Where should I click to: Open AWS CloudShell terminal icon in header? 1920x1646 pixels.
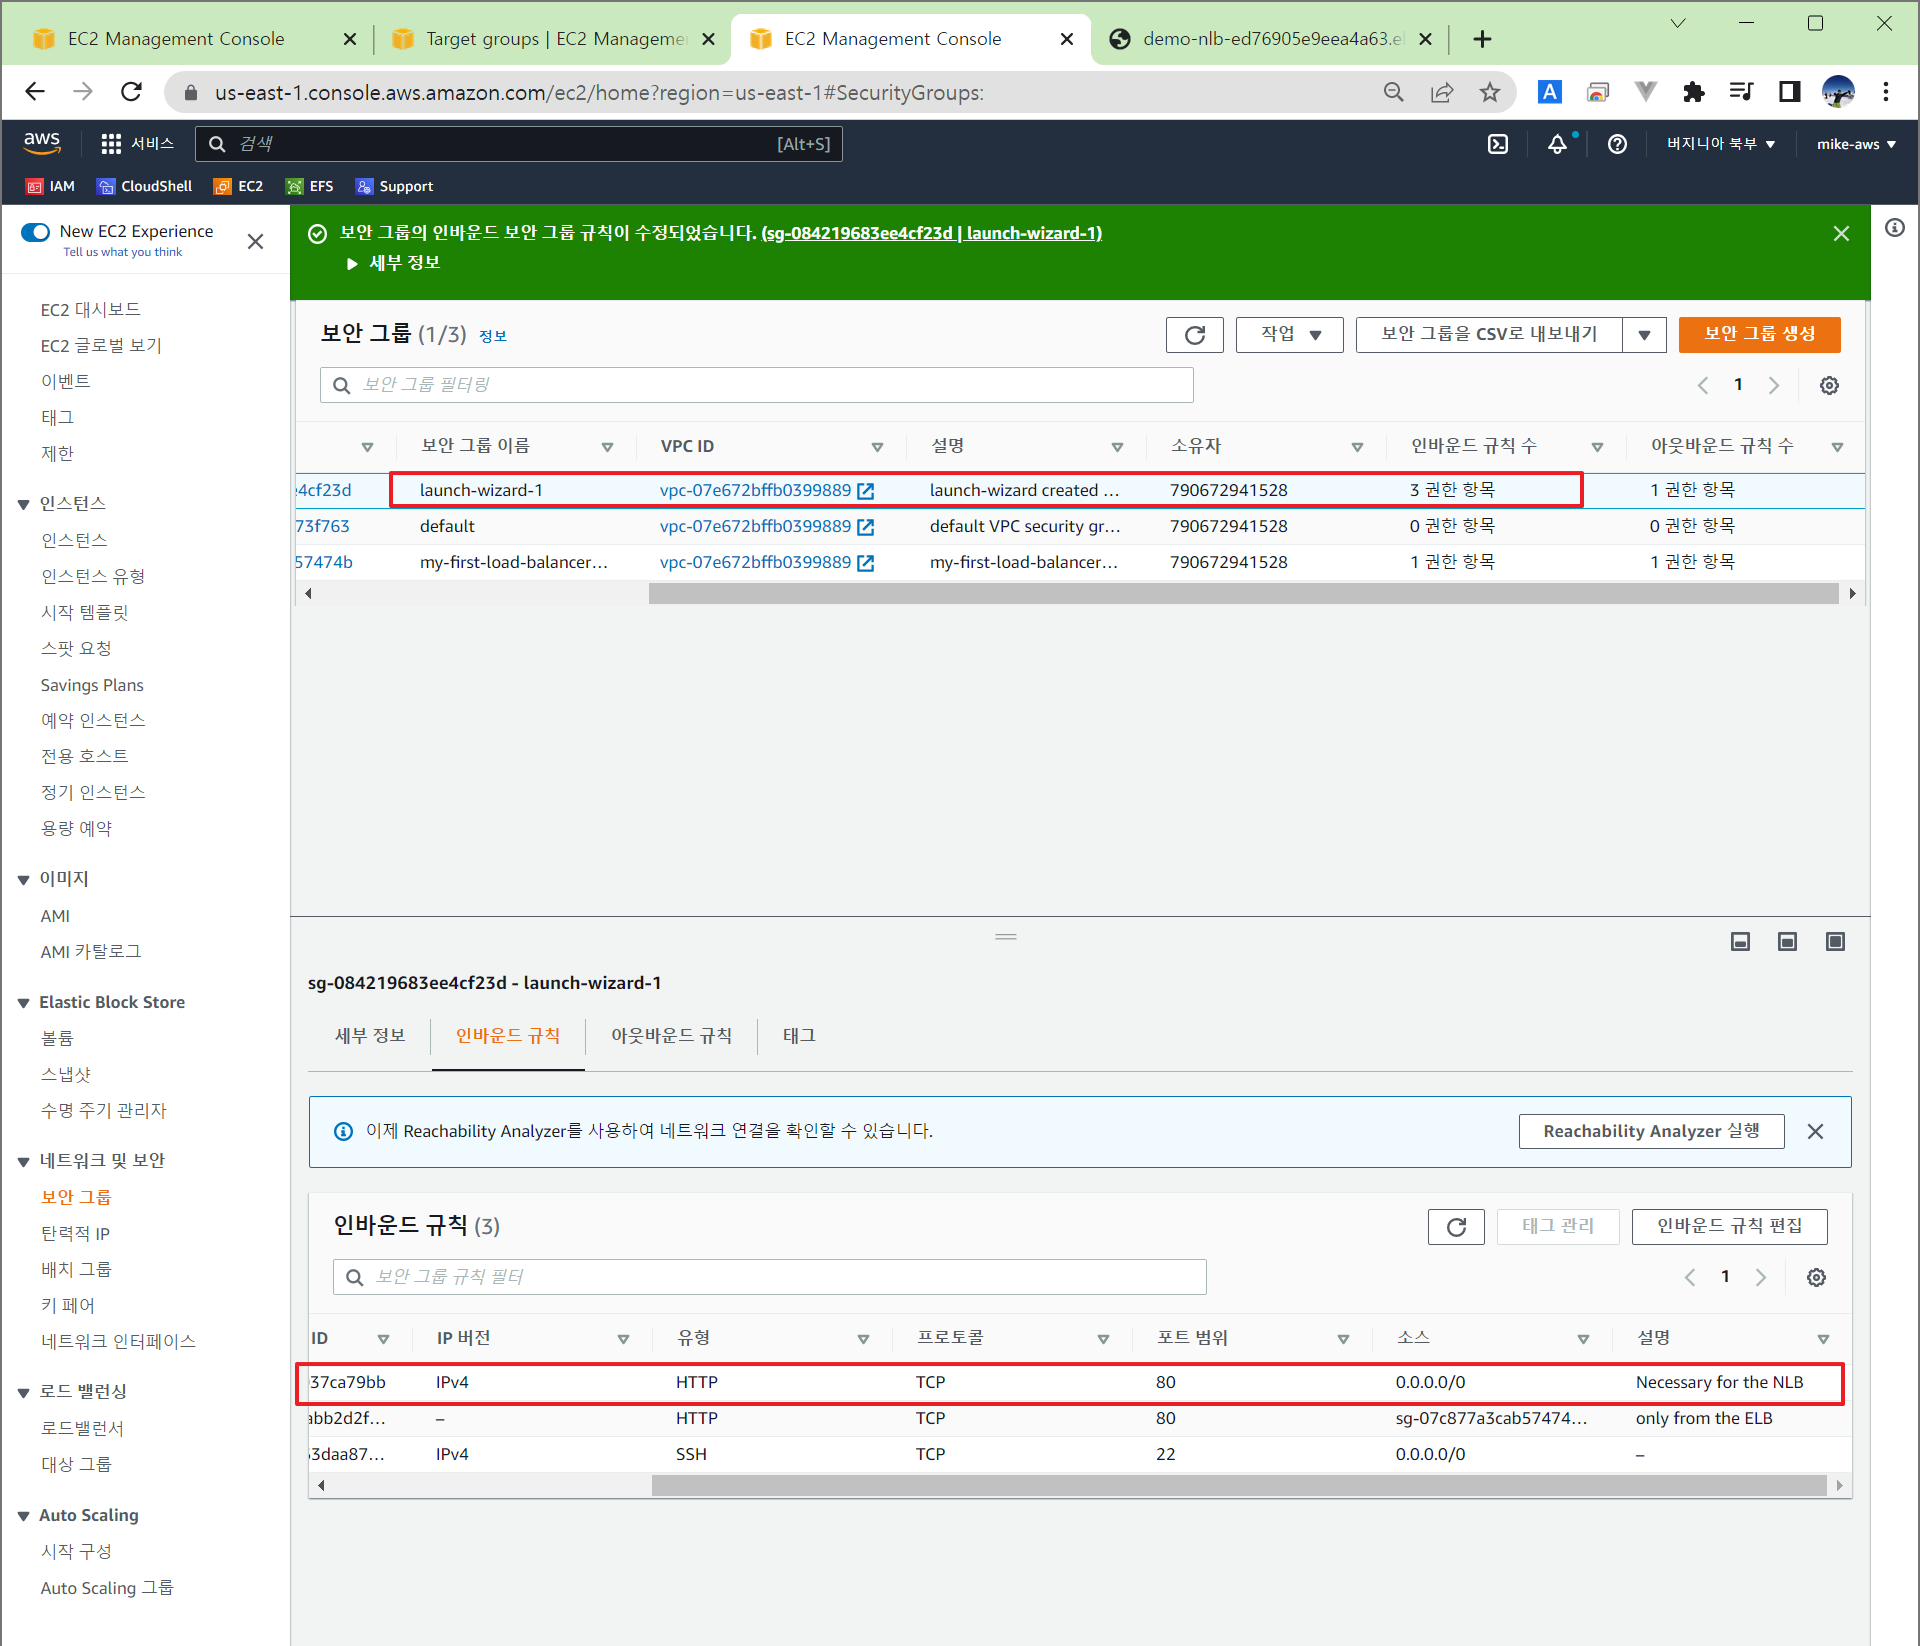(x=1497, y=144)
